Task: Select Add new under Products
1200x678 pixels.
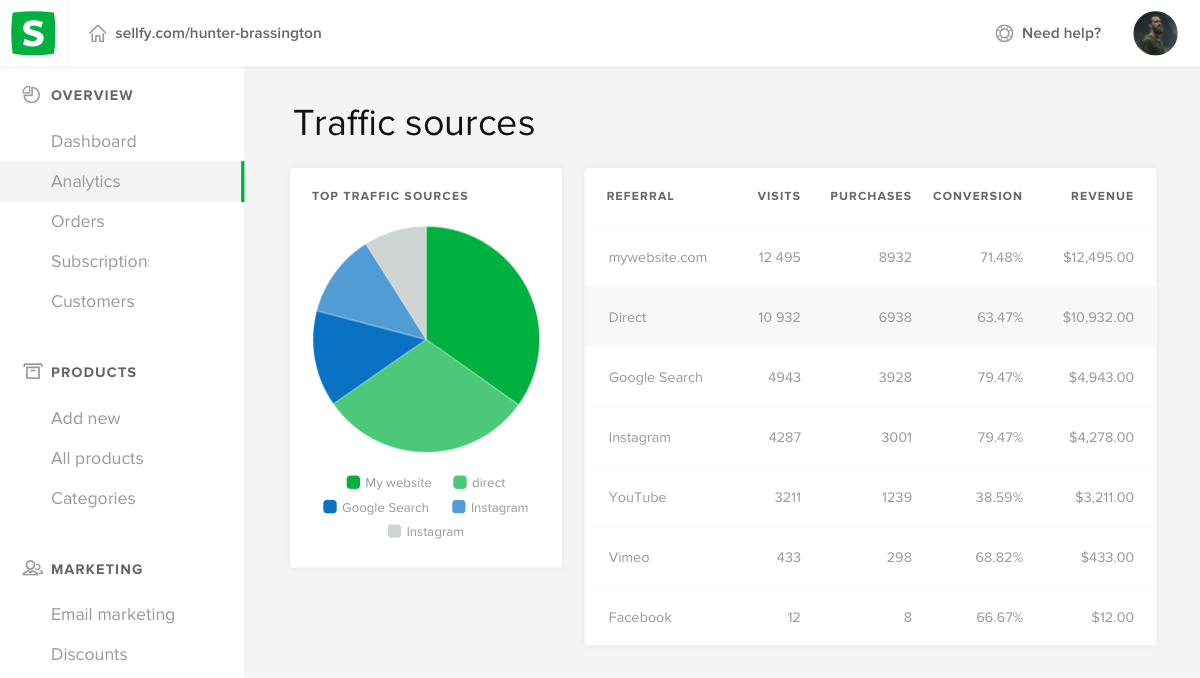Action: [x=86, y=418]
